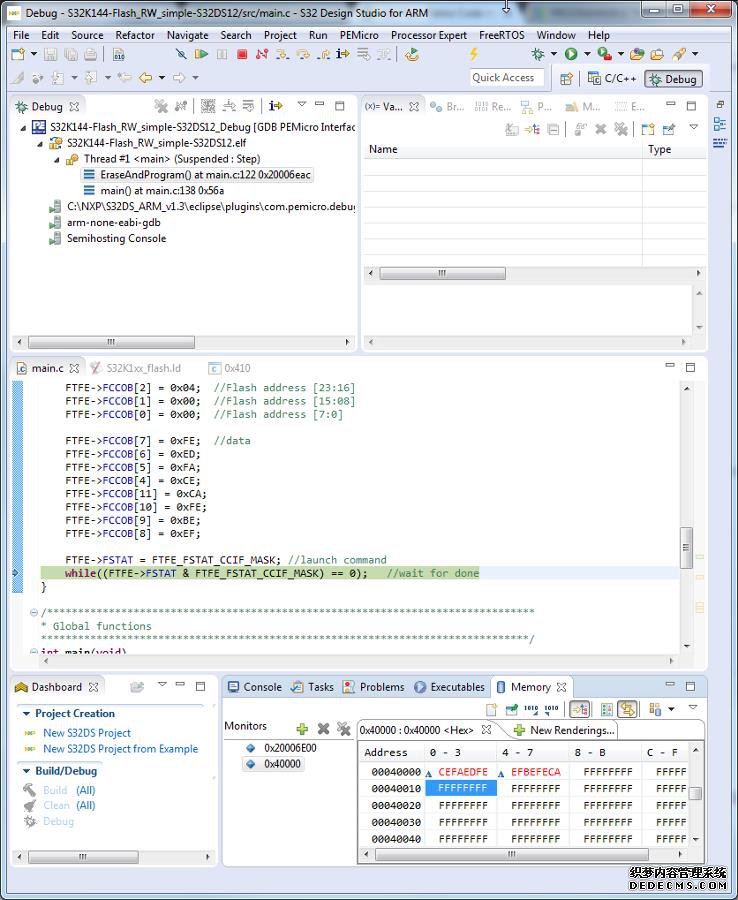Remove the selected memory monitor
The width and height of the screenshot is (738, 900).
323,729
